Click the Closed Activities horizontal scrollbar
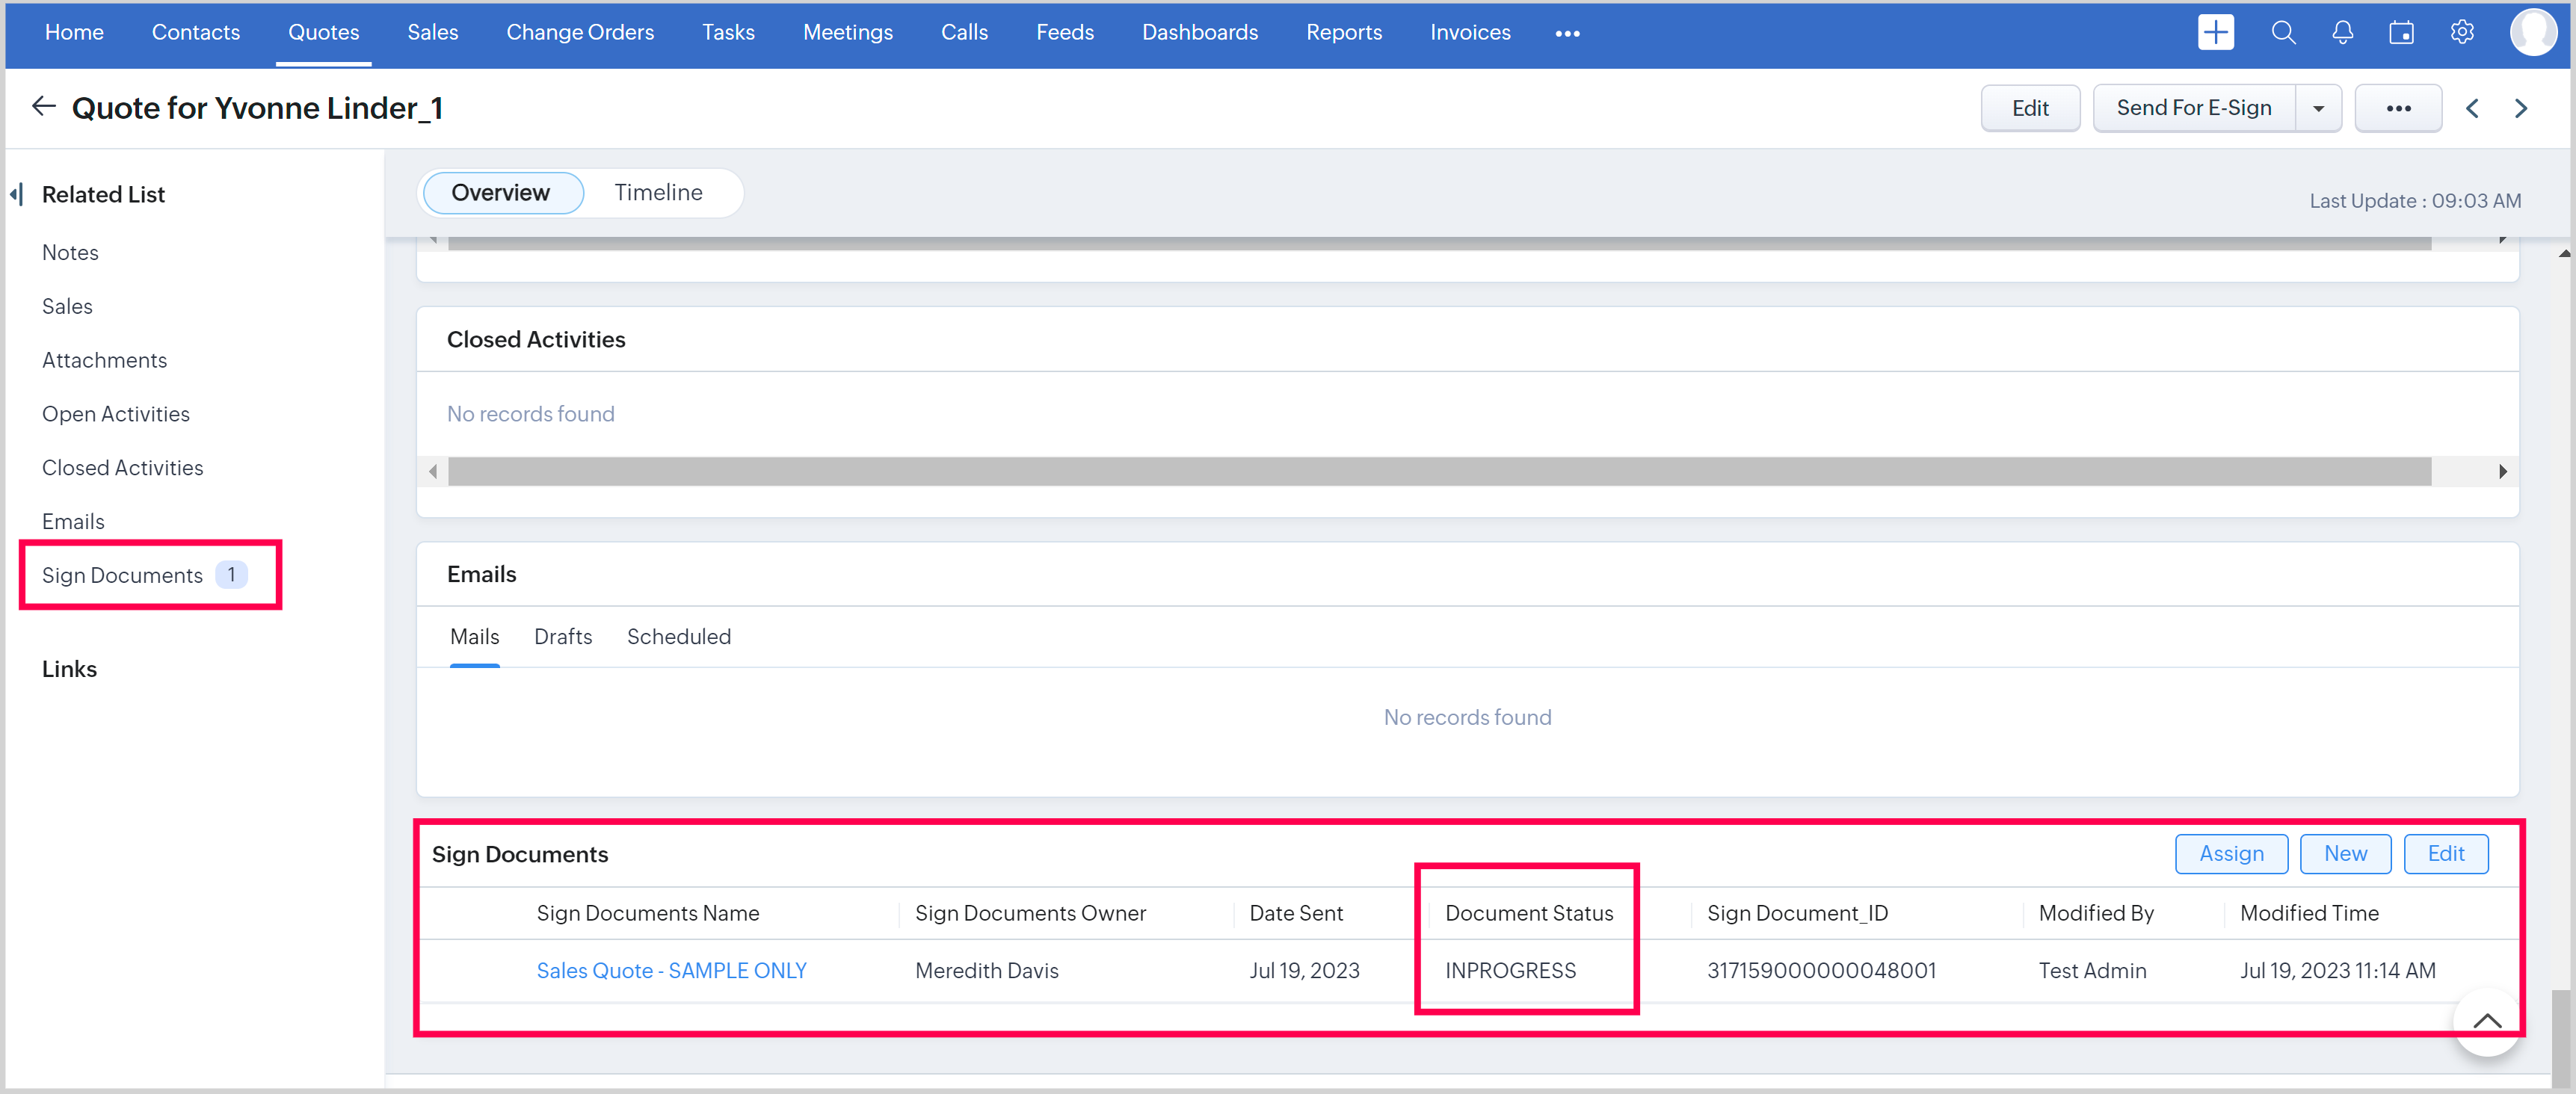This screenshot has width=2576, height=1094. tap(1439, 471)
